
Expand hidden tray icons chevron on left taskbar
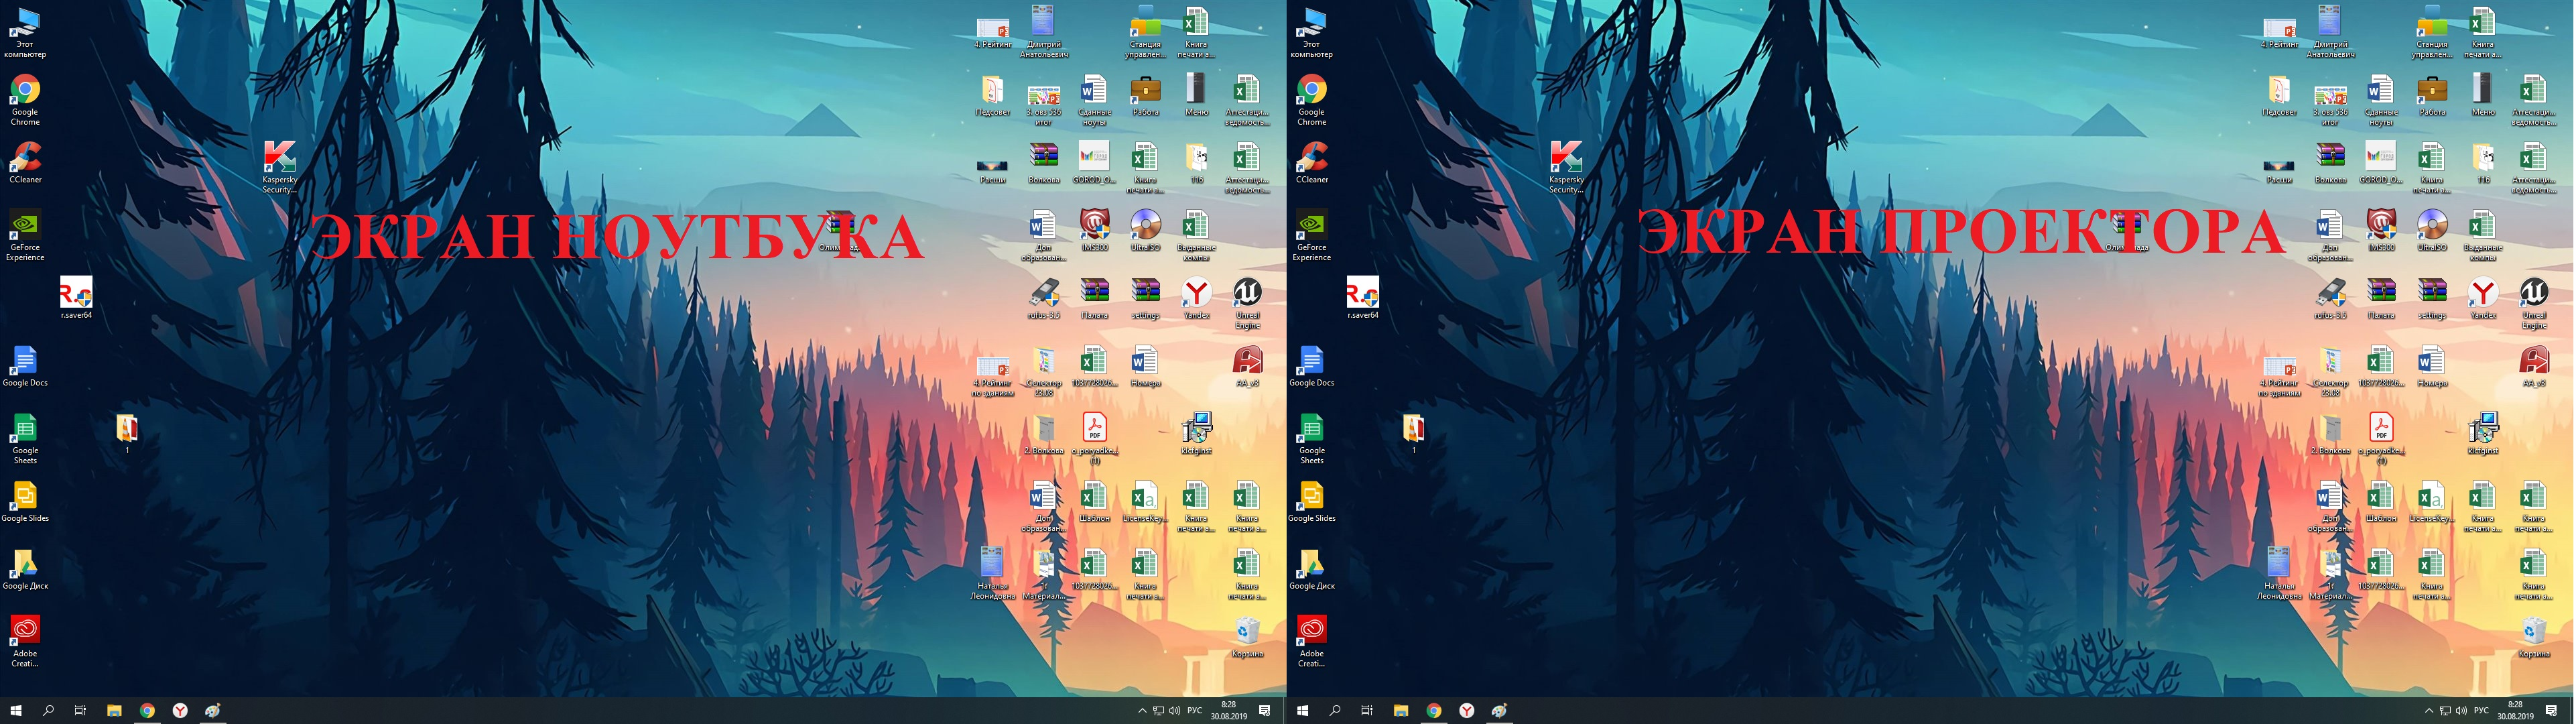click(x=1142, y=711)
